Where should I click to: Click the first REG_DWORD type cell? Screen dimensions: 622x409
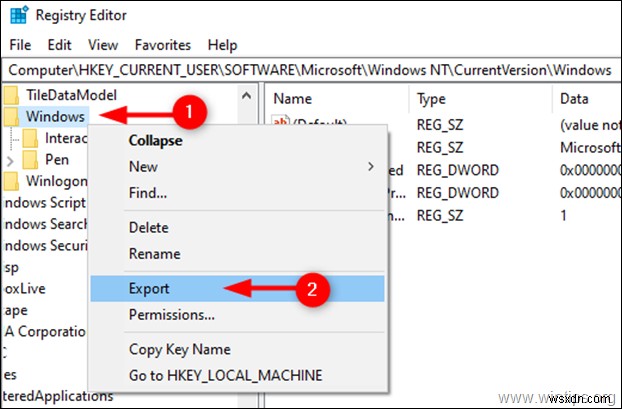coord(457,170)
